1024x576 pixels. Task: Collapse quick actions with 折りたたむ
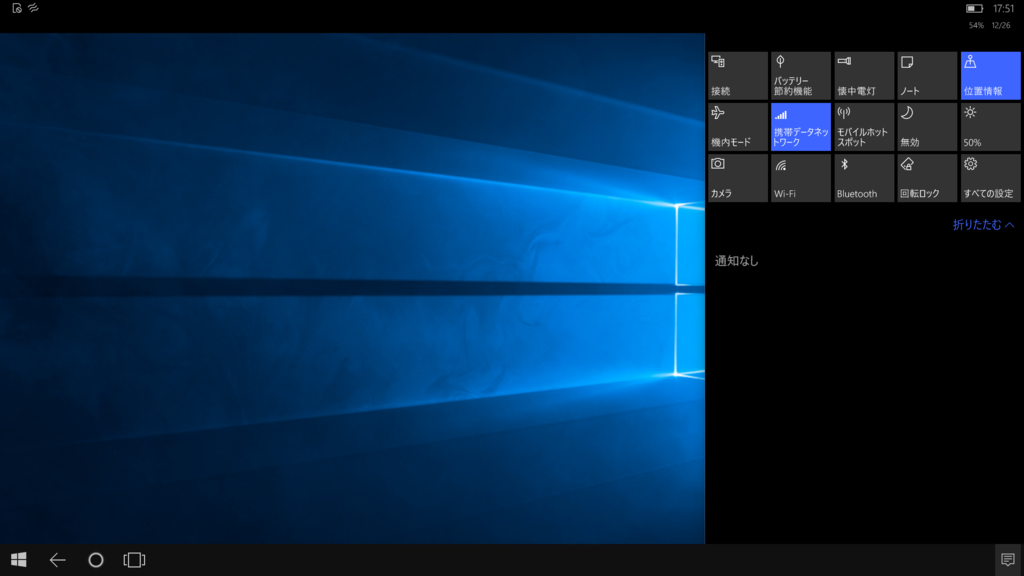tap(984, 225)
